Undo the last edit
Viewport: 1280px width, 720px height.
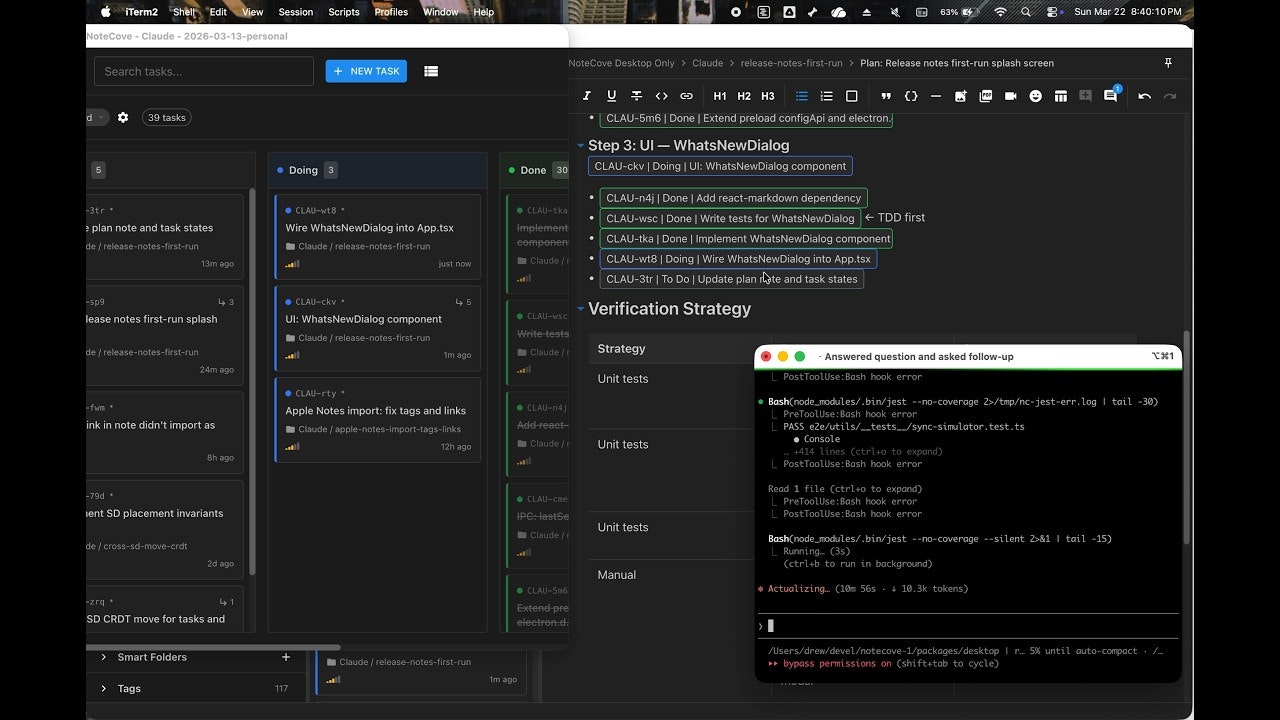(1145, 96)
